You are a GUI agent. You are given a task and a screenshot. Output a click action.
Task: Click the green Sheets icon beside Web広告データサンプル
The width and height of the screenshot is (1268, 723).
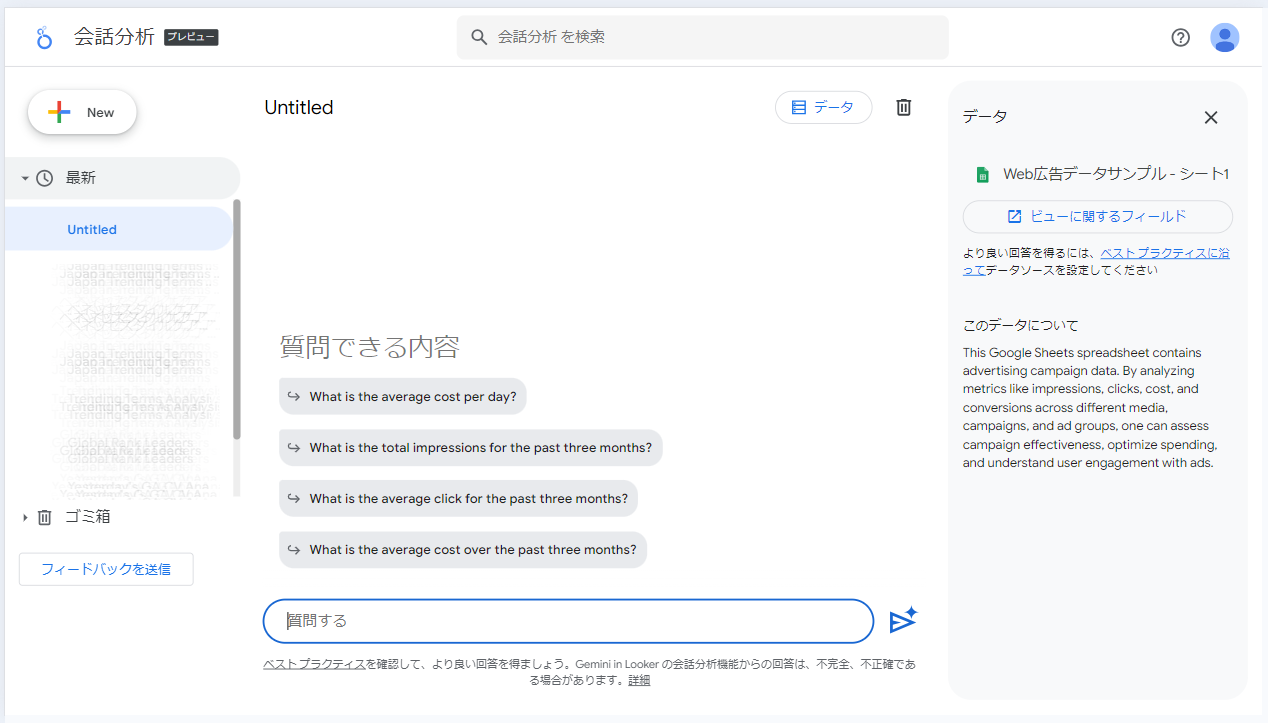[x=982, y=174]
